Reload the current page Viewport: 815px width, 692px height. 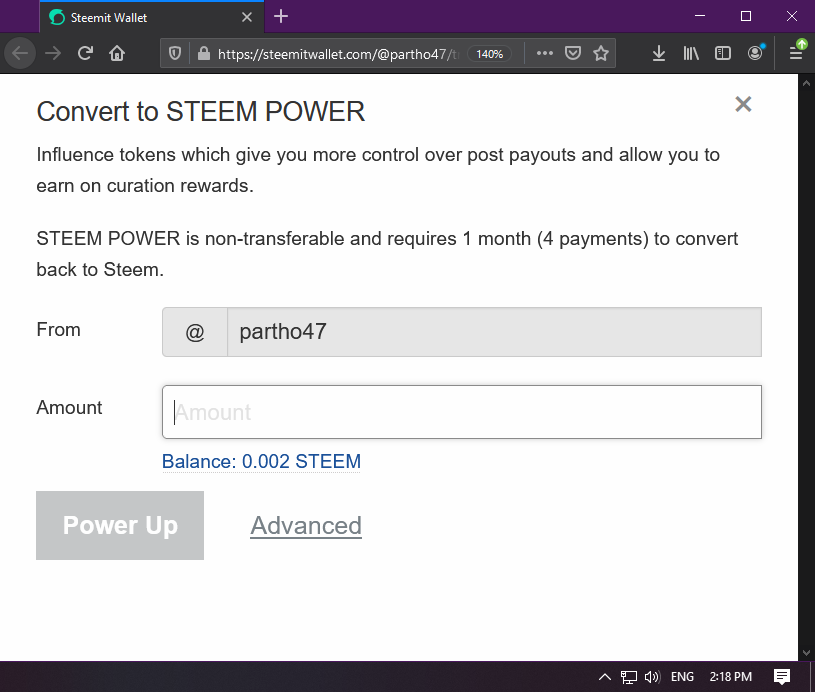pos(85,53)
